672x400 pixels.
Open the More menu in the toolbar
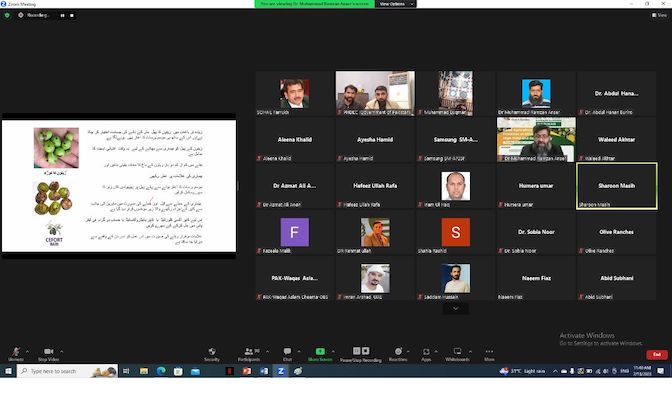pyautogui.click(x=490, y=352)
